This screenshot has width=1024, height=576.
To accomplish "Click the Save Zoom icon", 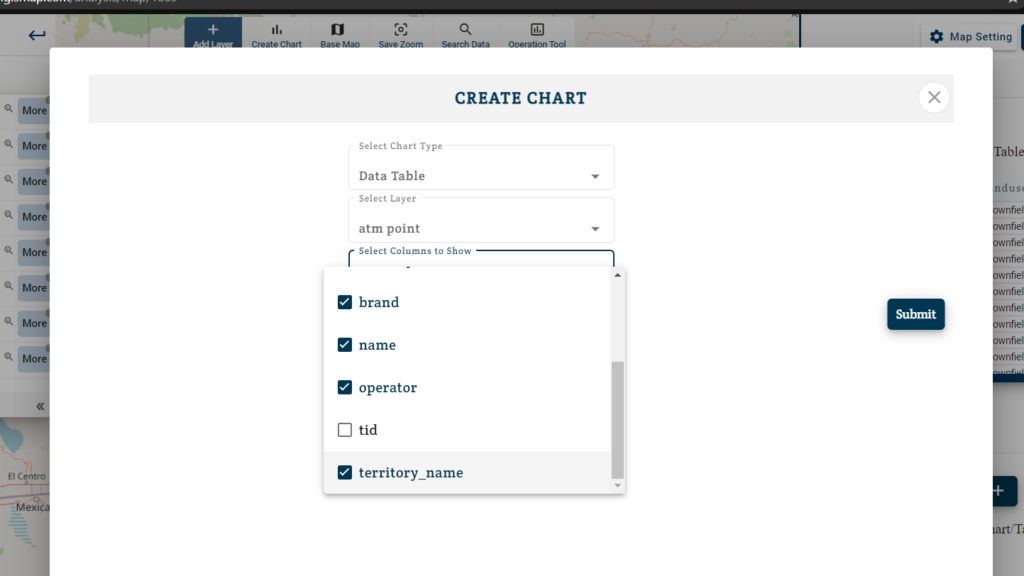I will point(400,30).
